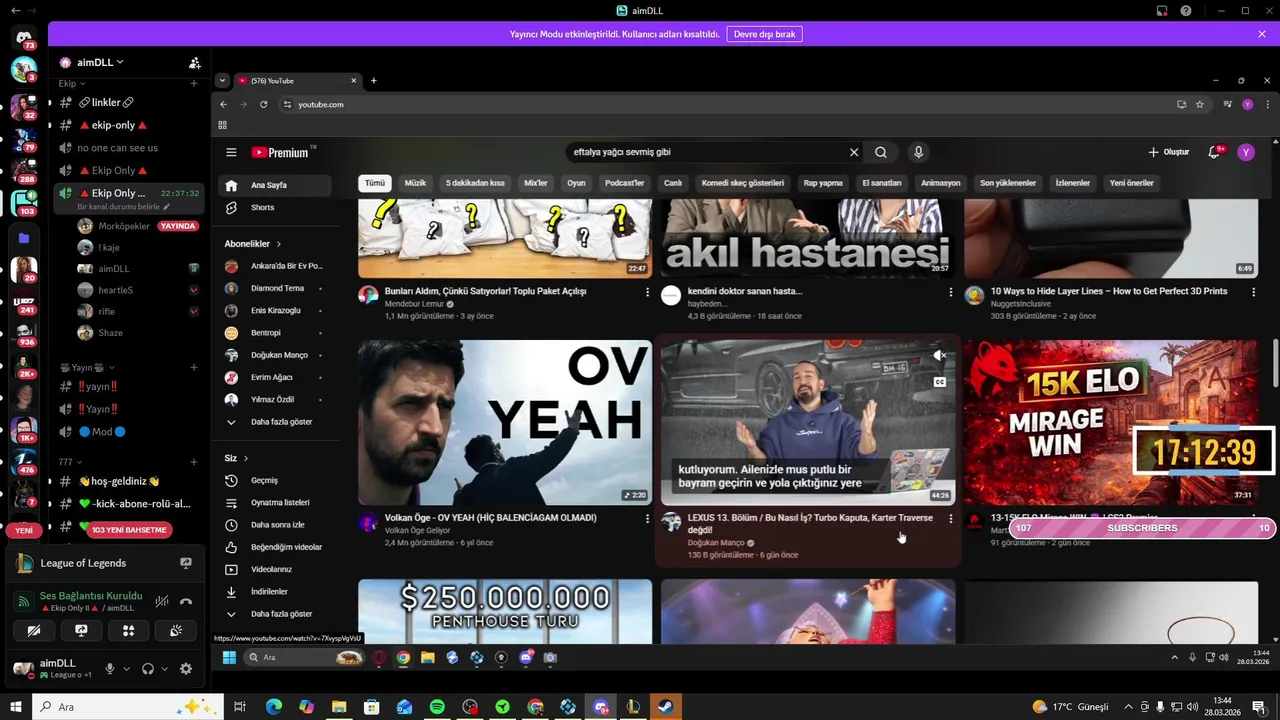This screenshot has height=720, width=1280.
Task: Open headphone output options chevron
Action: [164, 669]
